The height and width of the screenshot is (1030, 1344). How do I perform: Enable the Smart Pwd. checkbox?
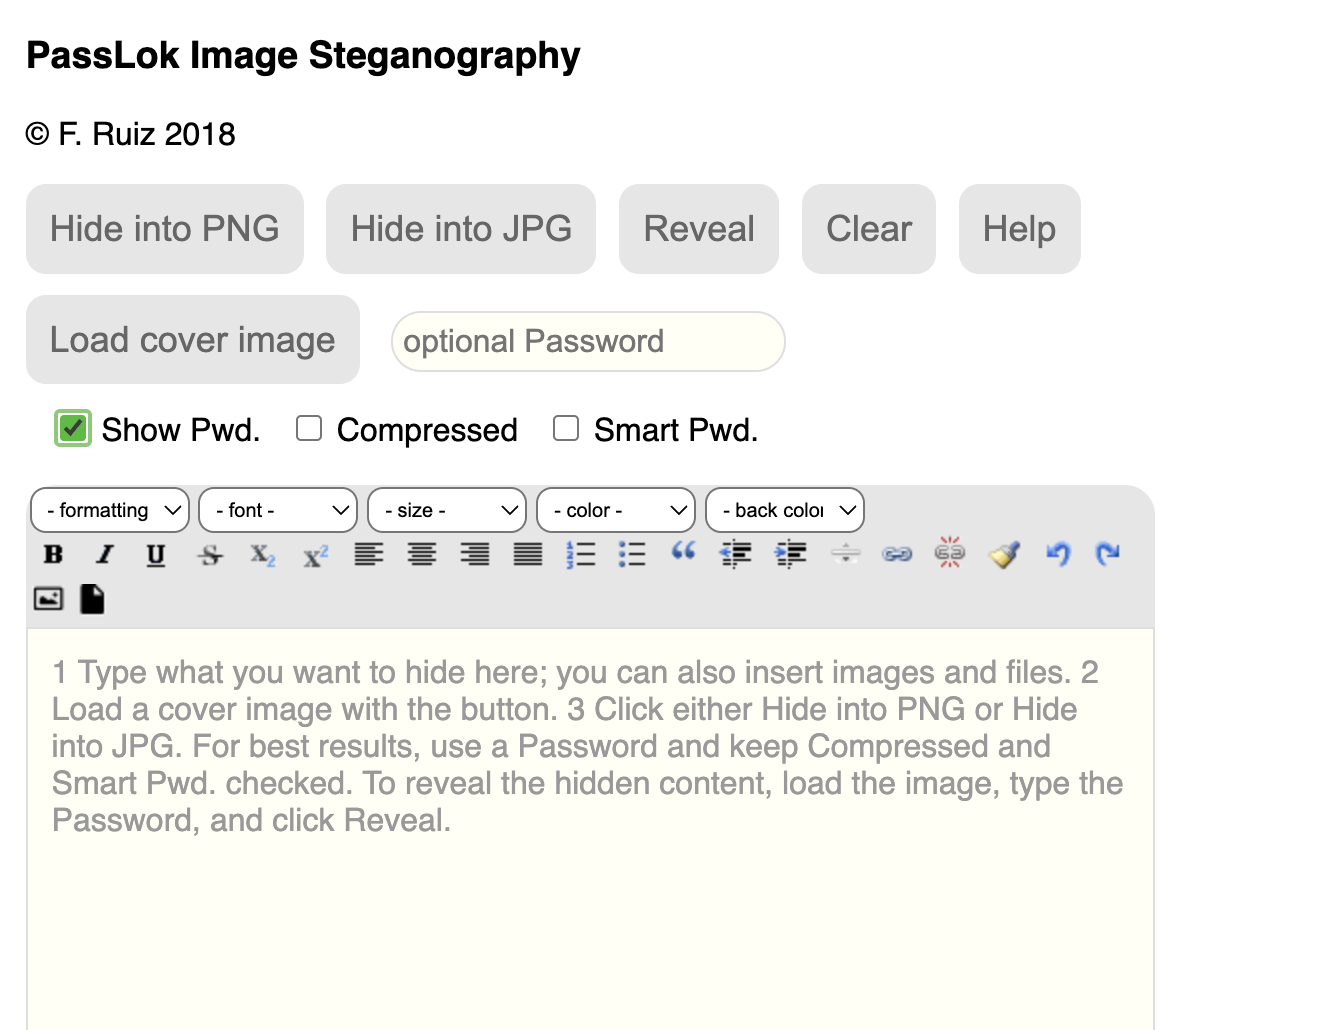tap(566, 429)
